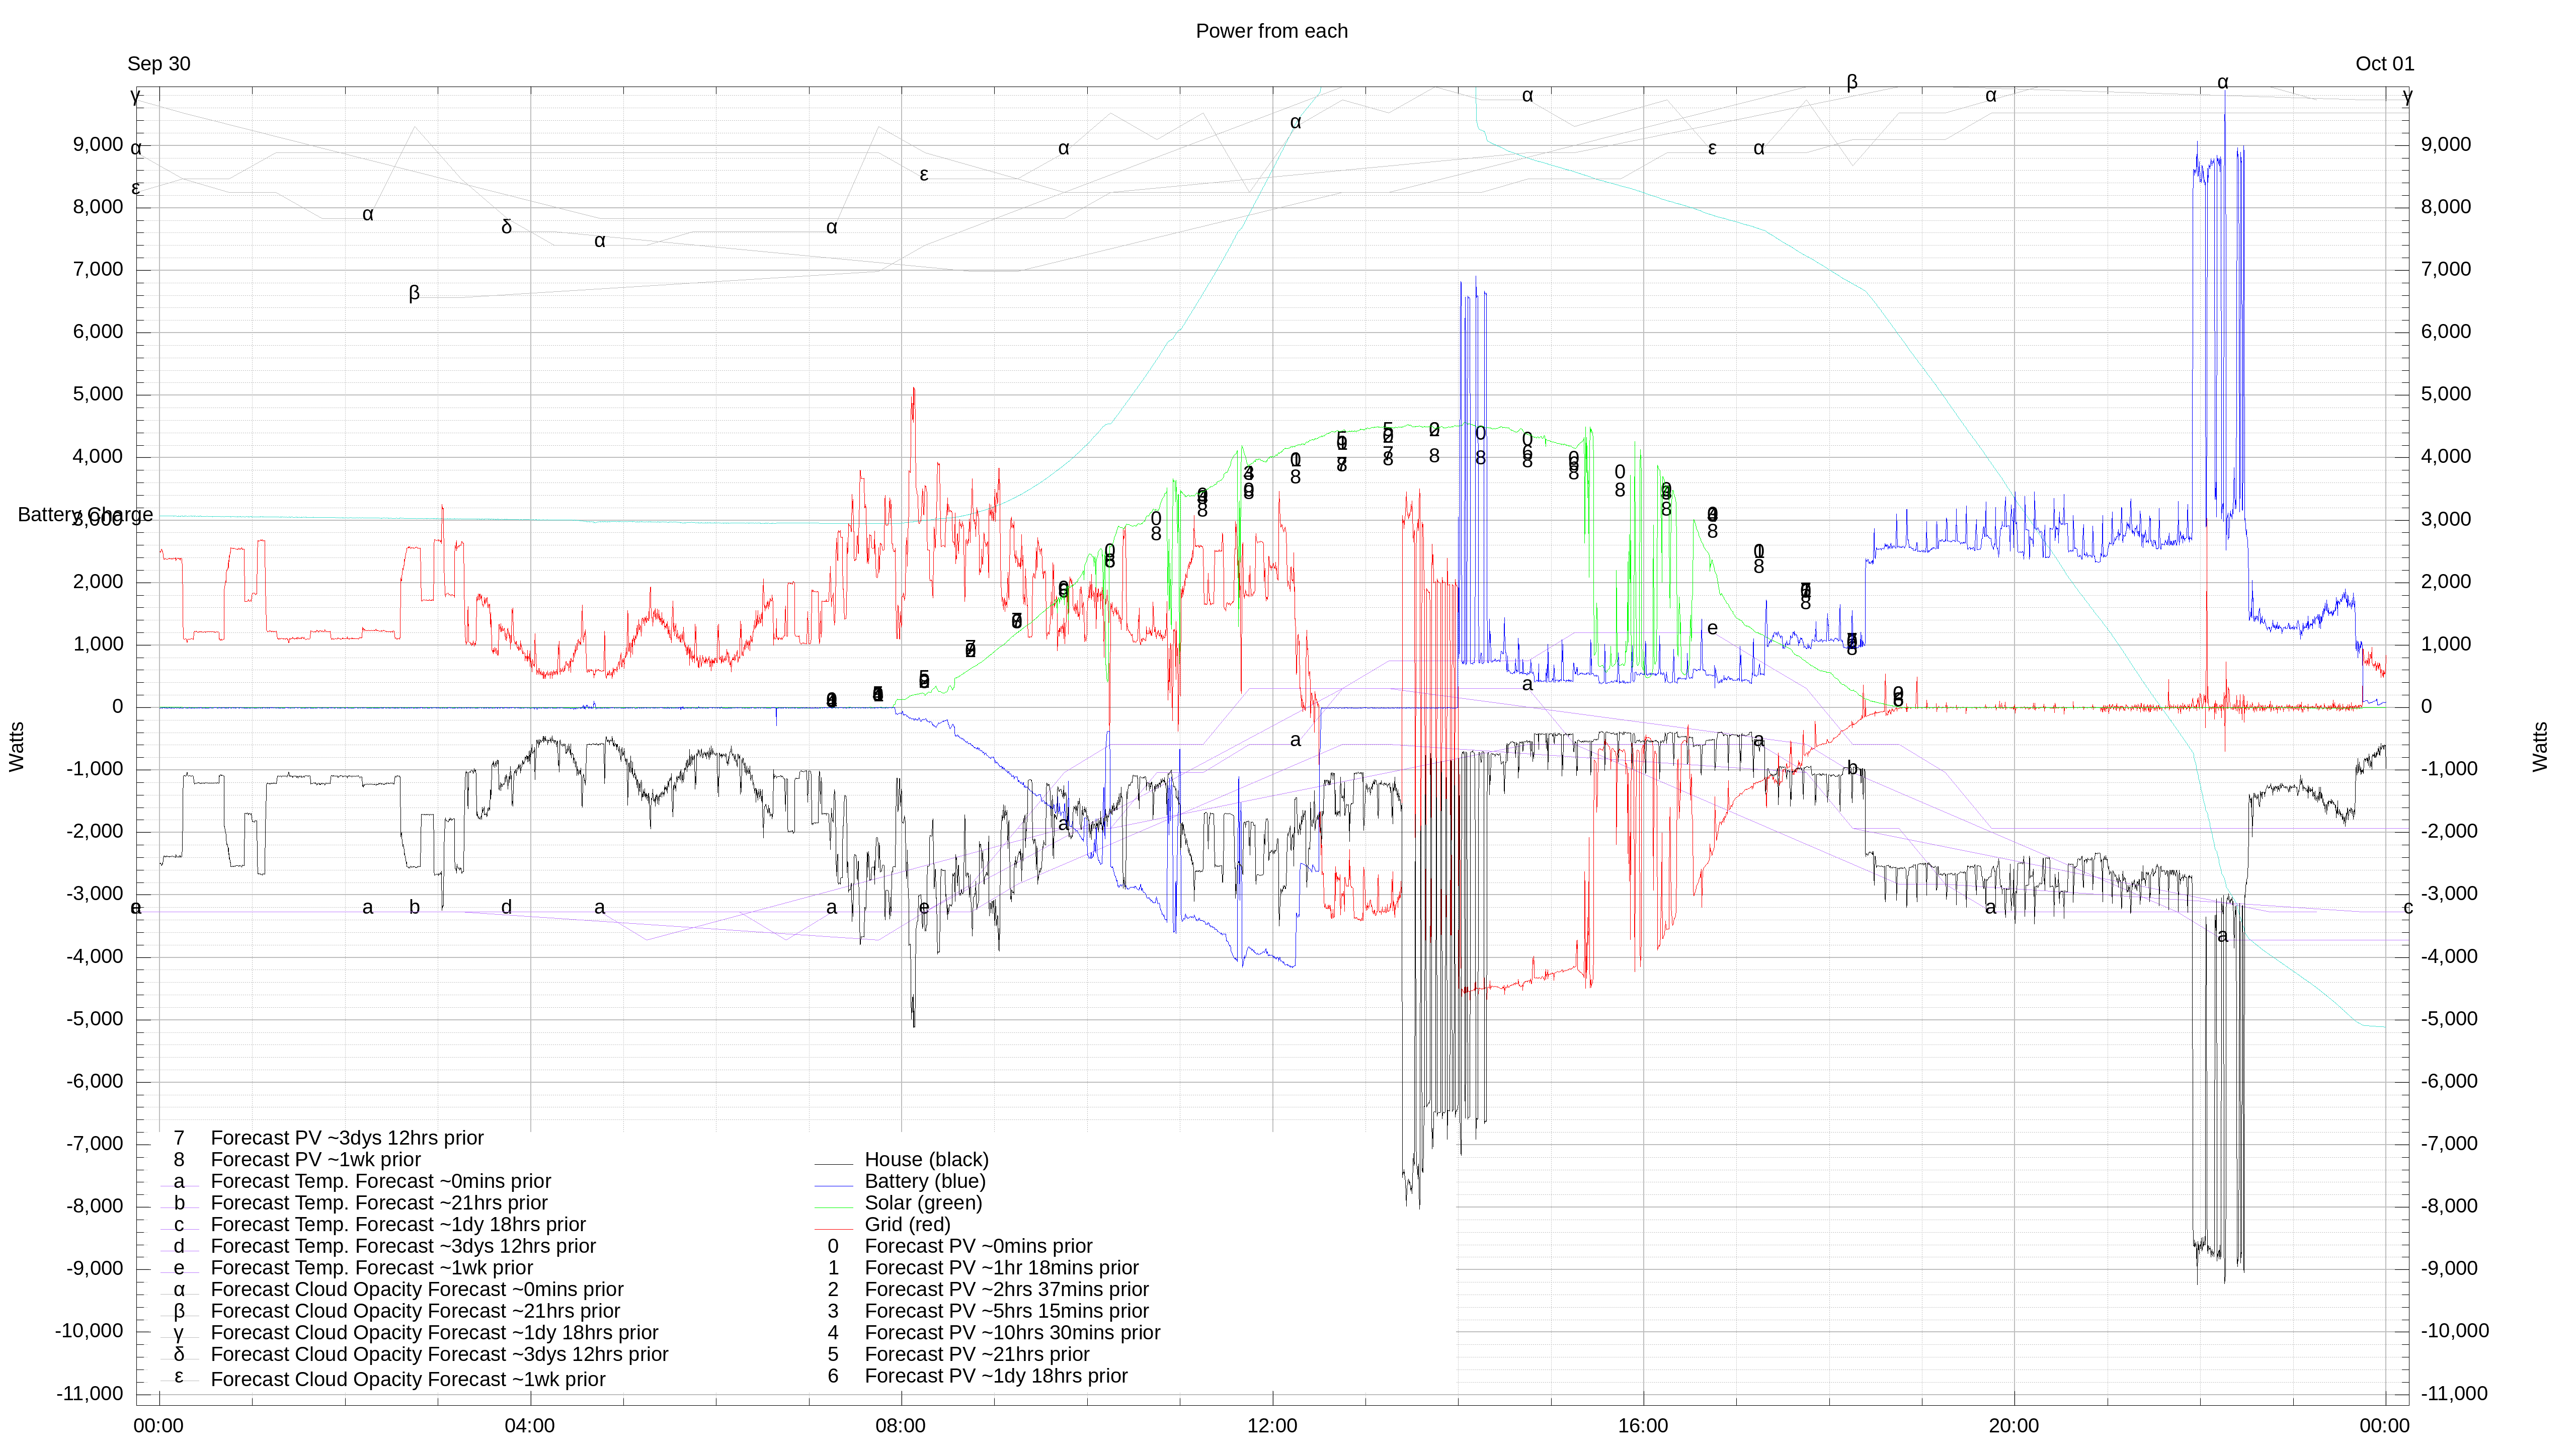This screenshot has width=2576, height=1449.
Task: Click the left axis "-5,000" tick label
Action: pyautogui.click(x=94, y=1019)
